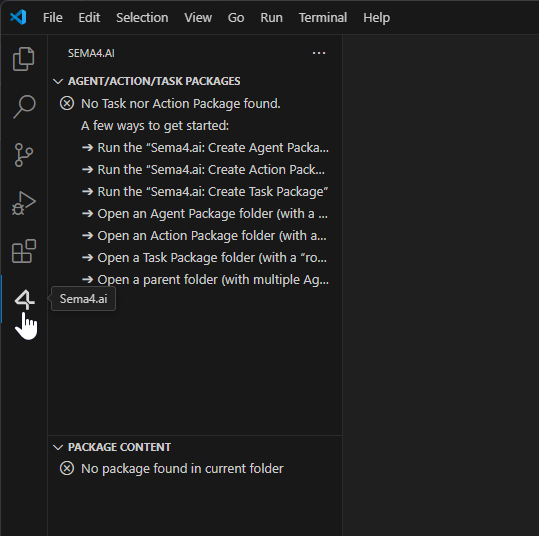
Task: Select Open an Action Package folder row
Action: [x=195, y=236]
